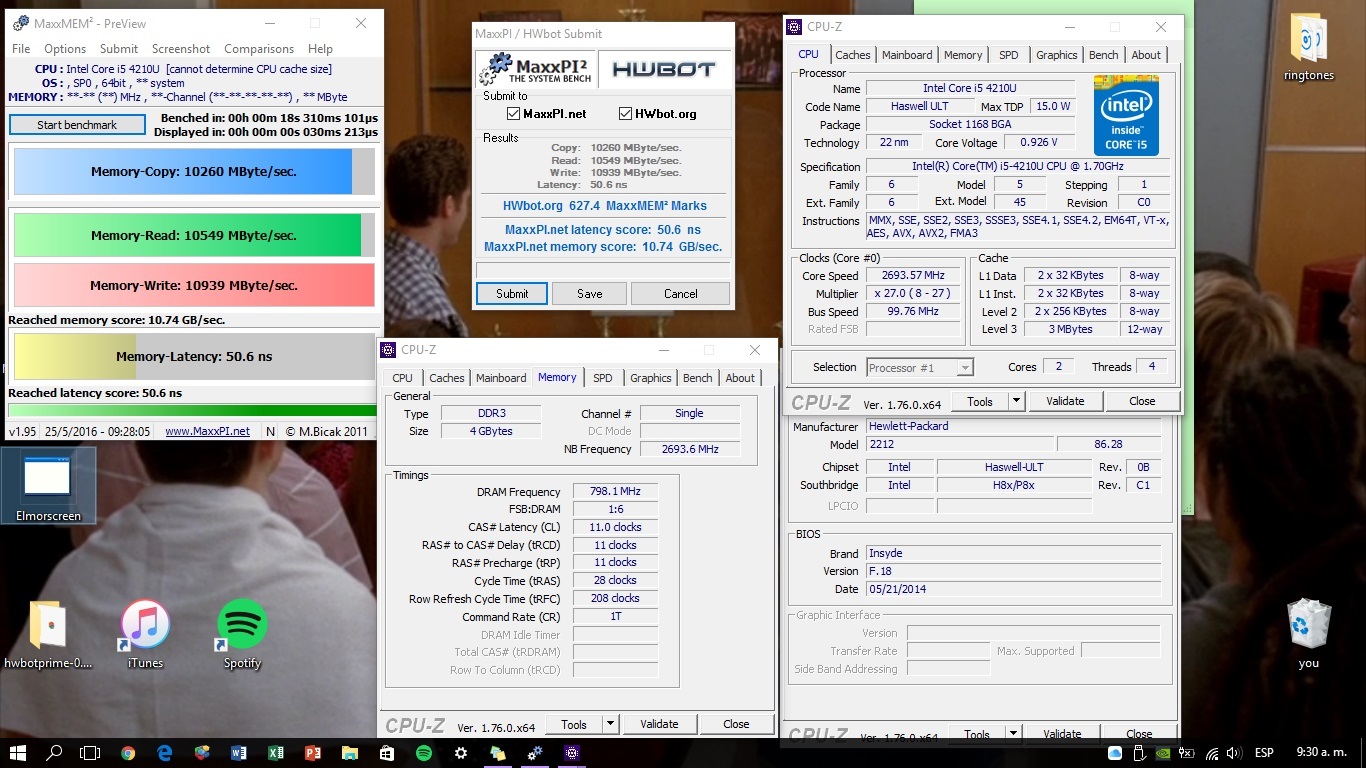The image size is (1366, 768).
Task: Toggle the MaxxPI.net submit checkbox
Action: point(514,114)
